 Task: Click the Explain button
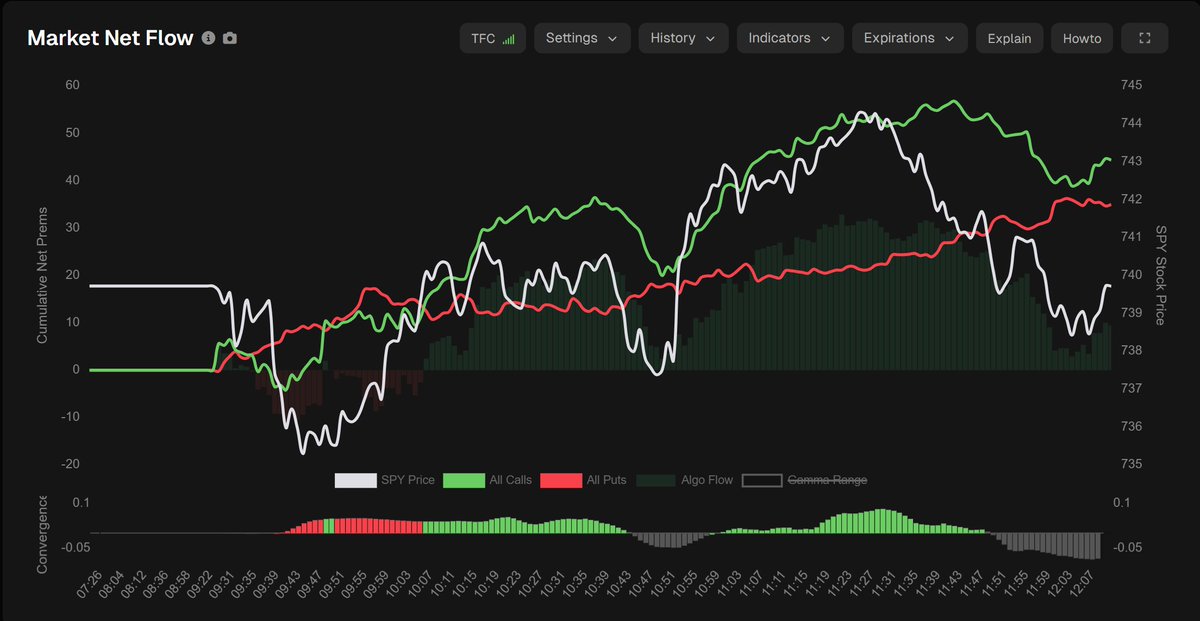click(1010, 38)
